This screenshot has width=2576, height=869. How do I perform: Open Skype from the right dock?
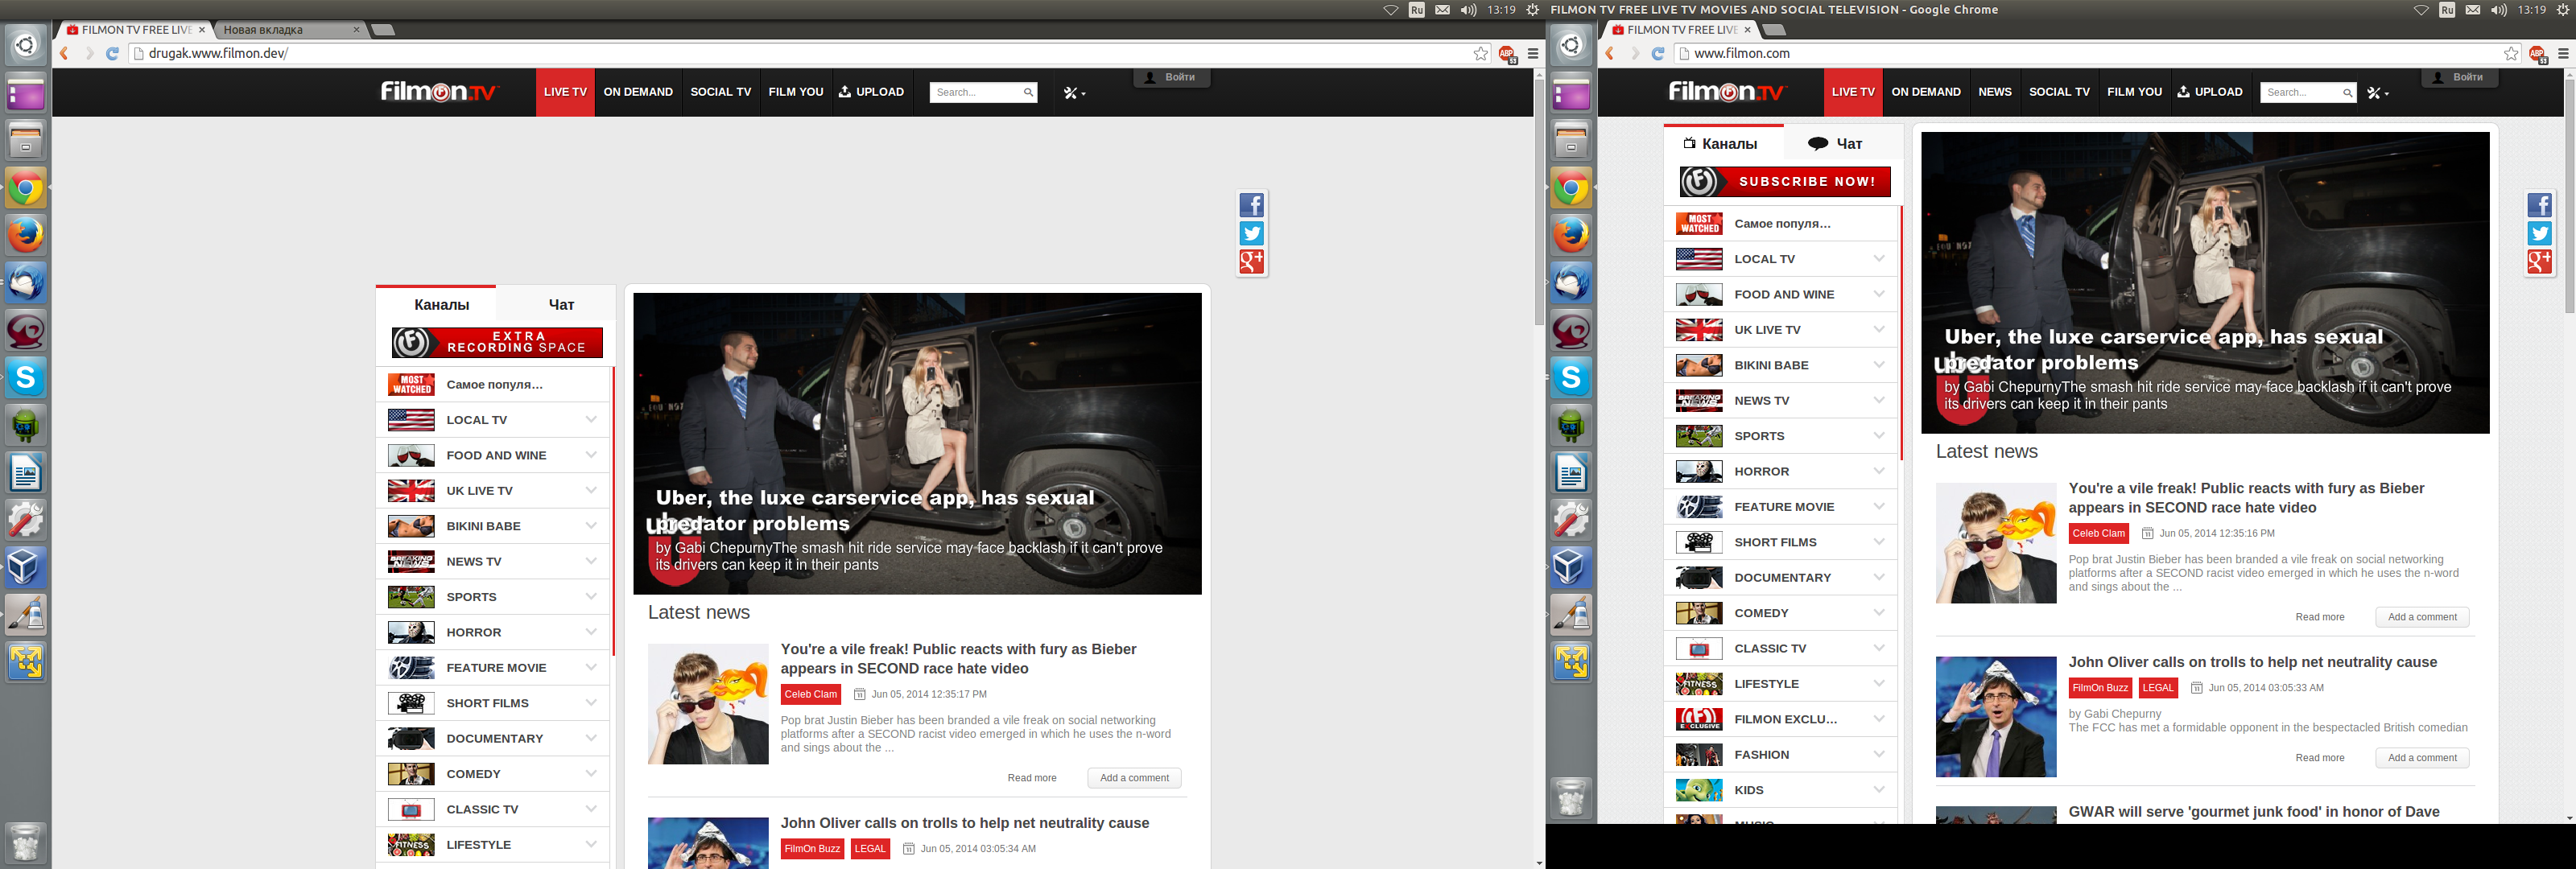tap(1571, 377)
